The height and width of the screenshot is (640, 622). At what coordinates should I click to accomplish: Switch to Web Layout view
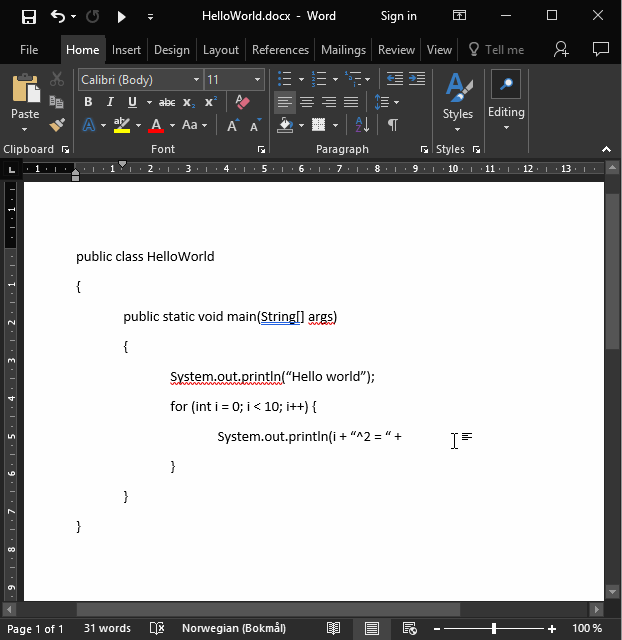pyautogui.click(x=409, y=628)
